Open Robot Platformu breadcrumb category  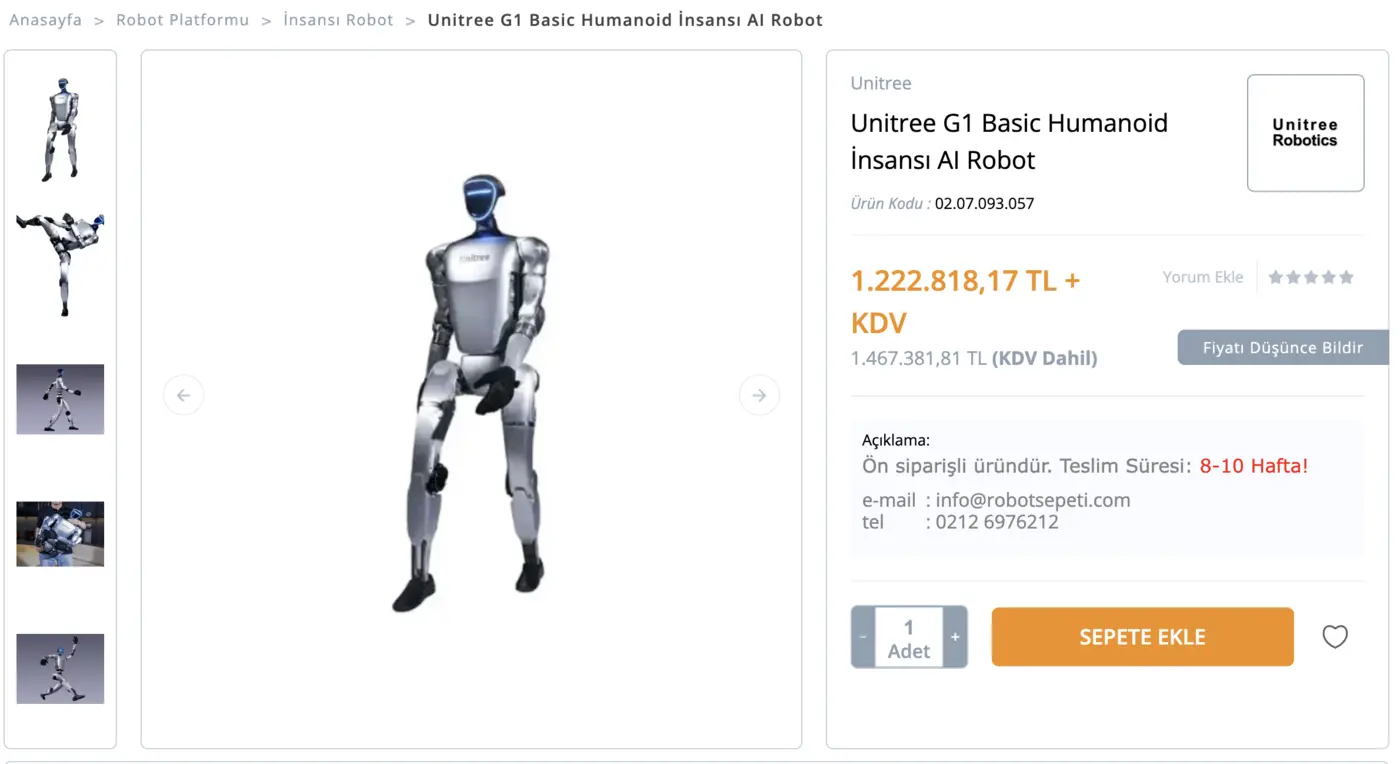point(183,20)
